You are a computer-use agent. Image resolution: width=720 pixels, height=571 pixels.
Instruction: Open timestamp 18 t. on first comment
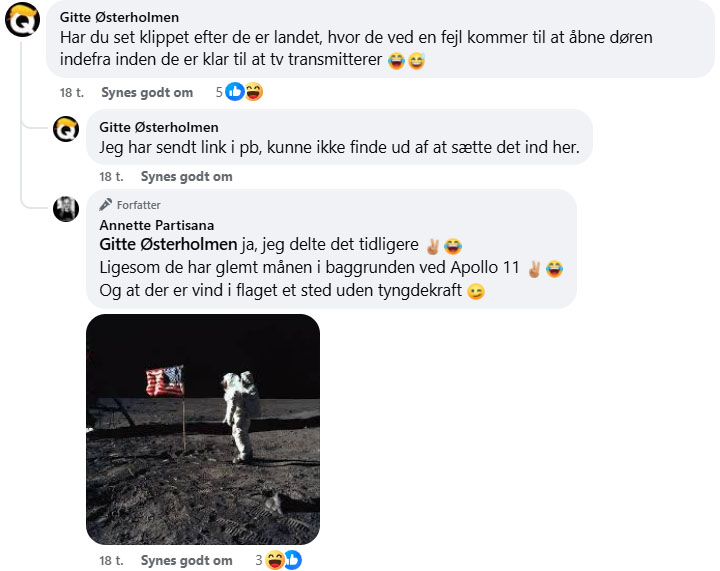[x=72, y=92]
